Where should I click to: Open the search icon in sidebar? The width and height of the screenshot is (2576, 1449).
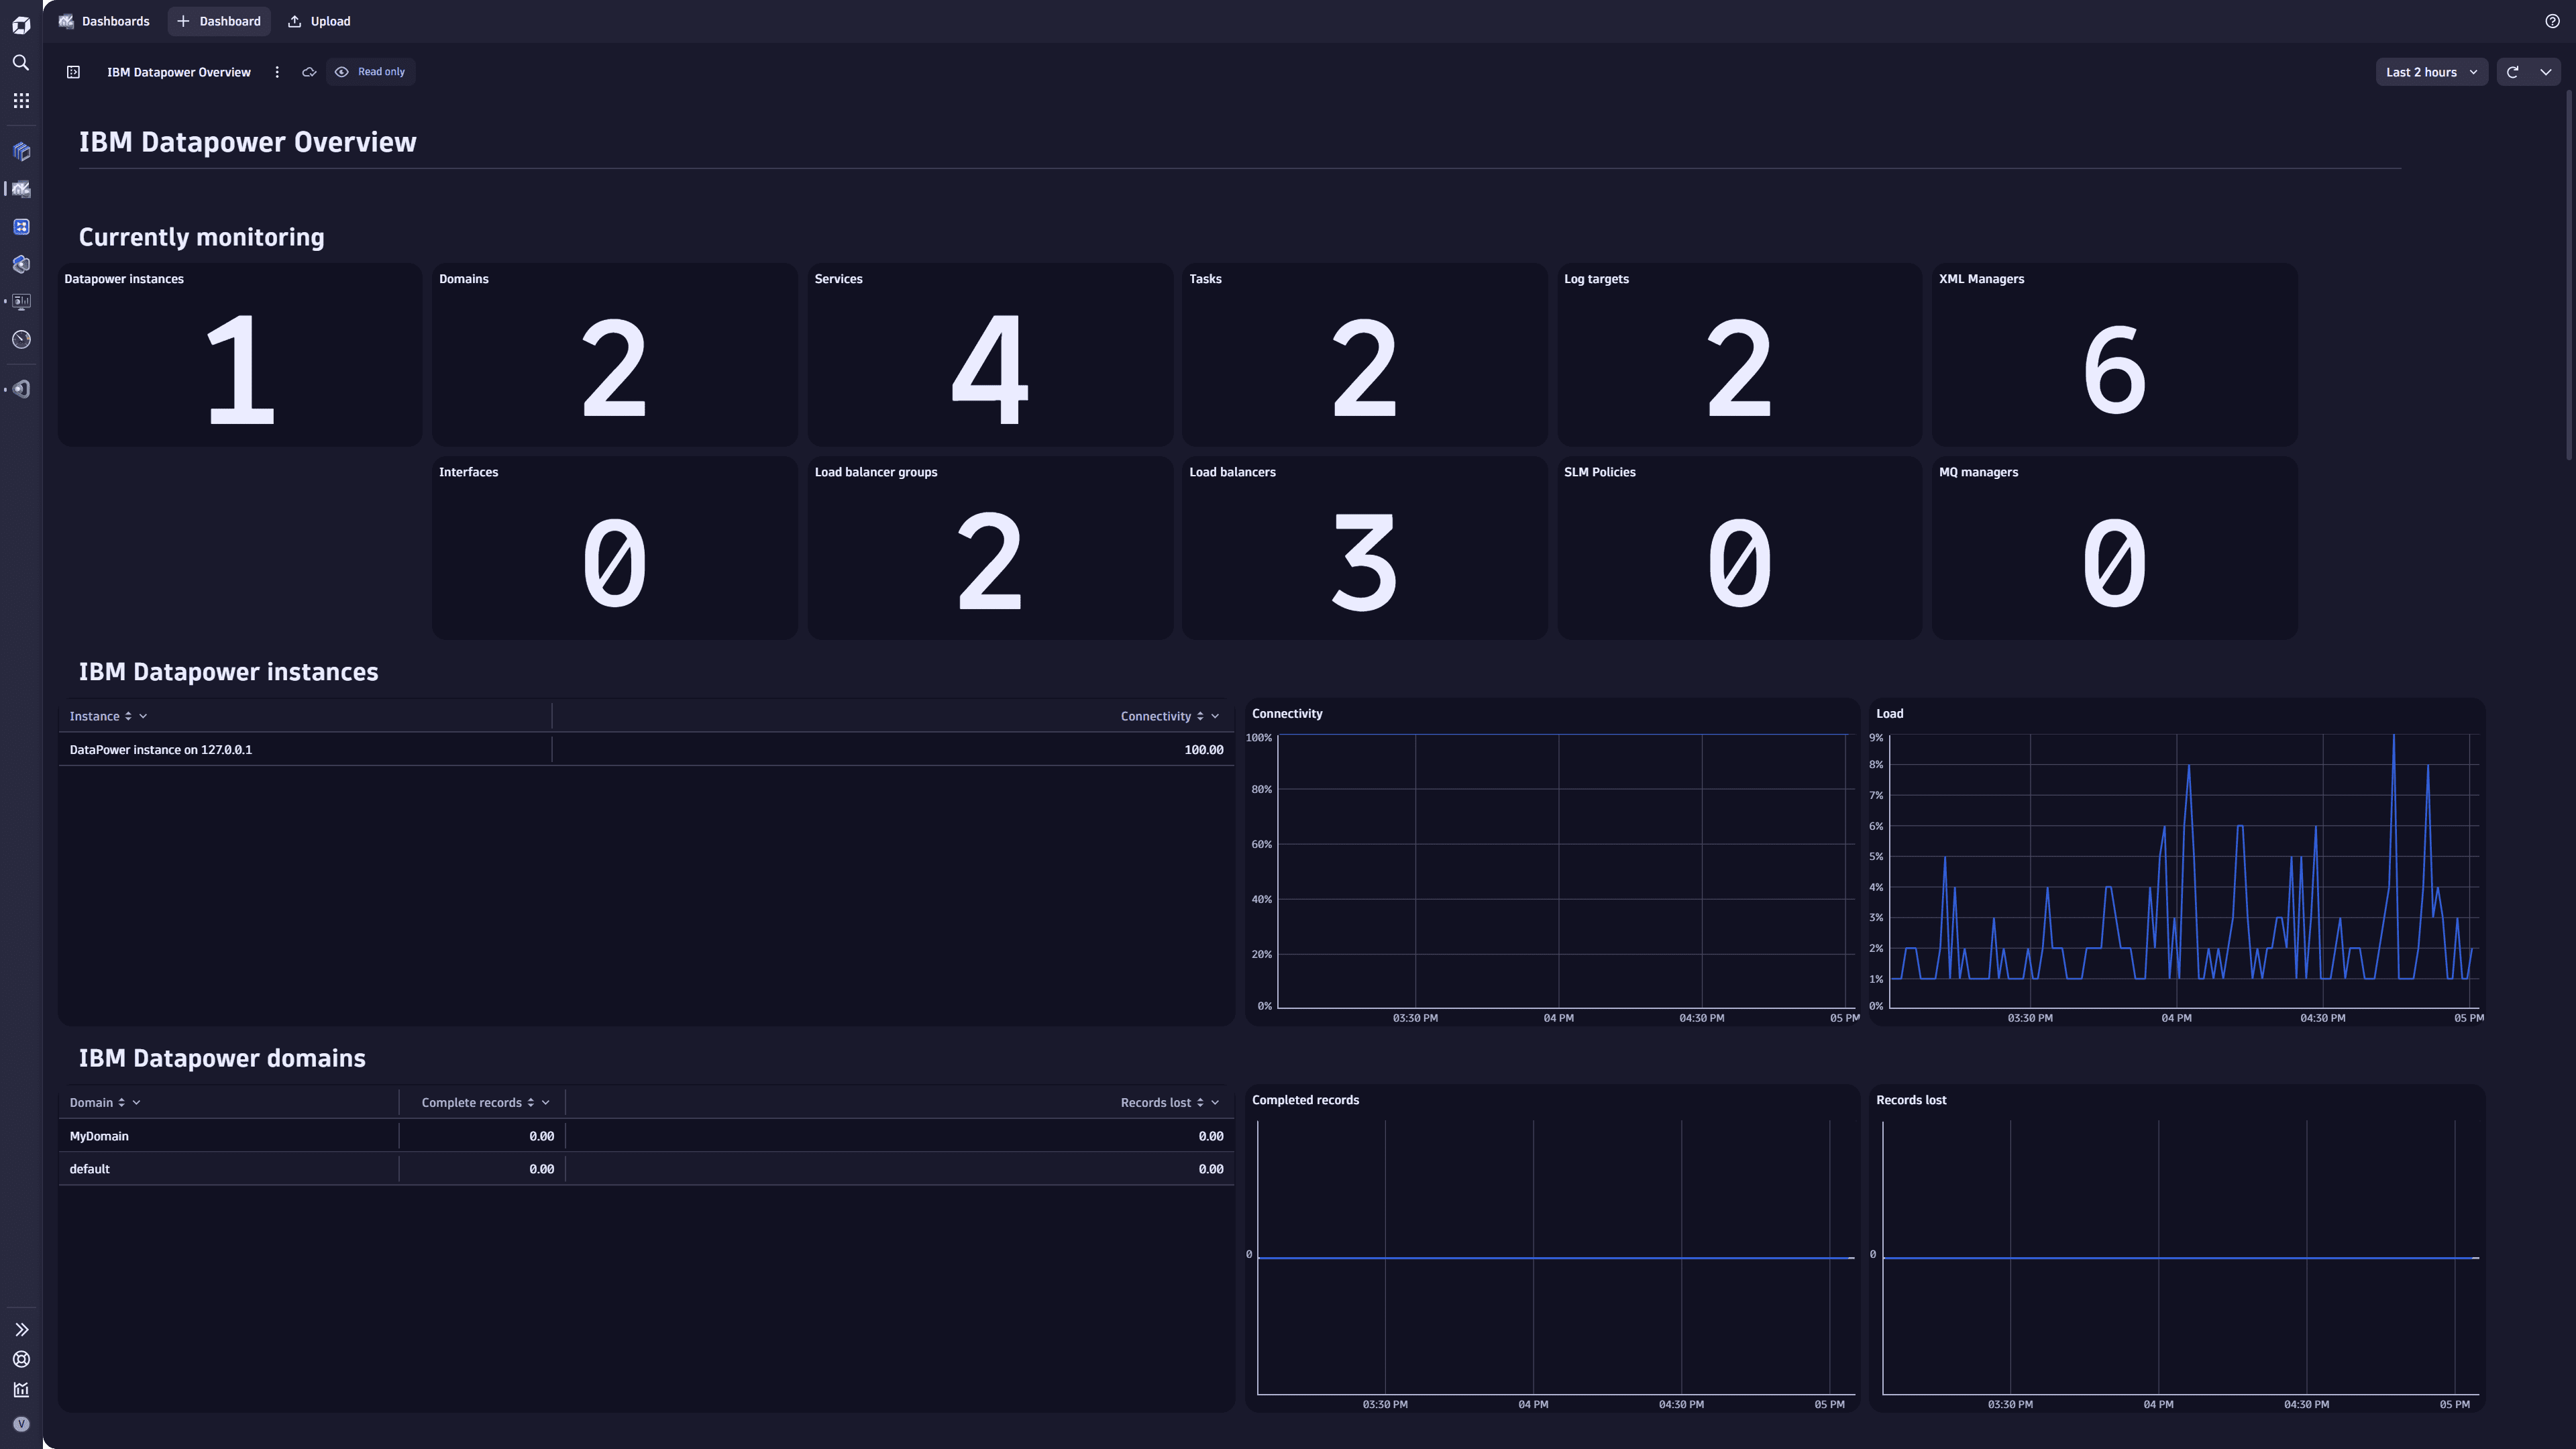[21, 63]
